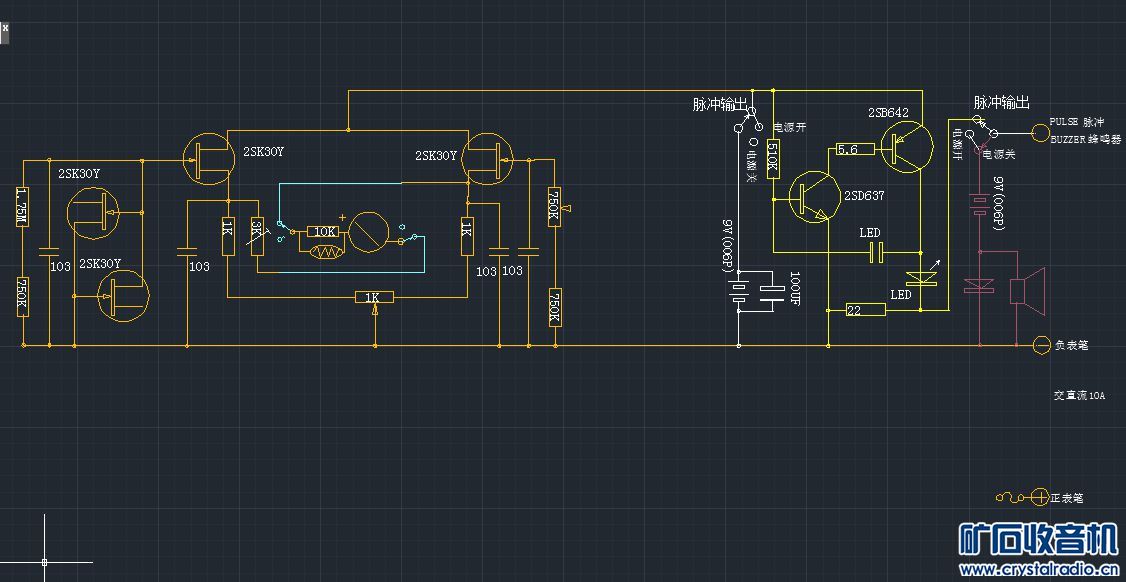Close the panel with the top-left x button
1126x582 pixels.
click(x=4, y=27)
